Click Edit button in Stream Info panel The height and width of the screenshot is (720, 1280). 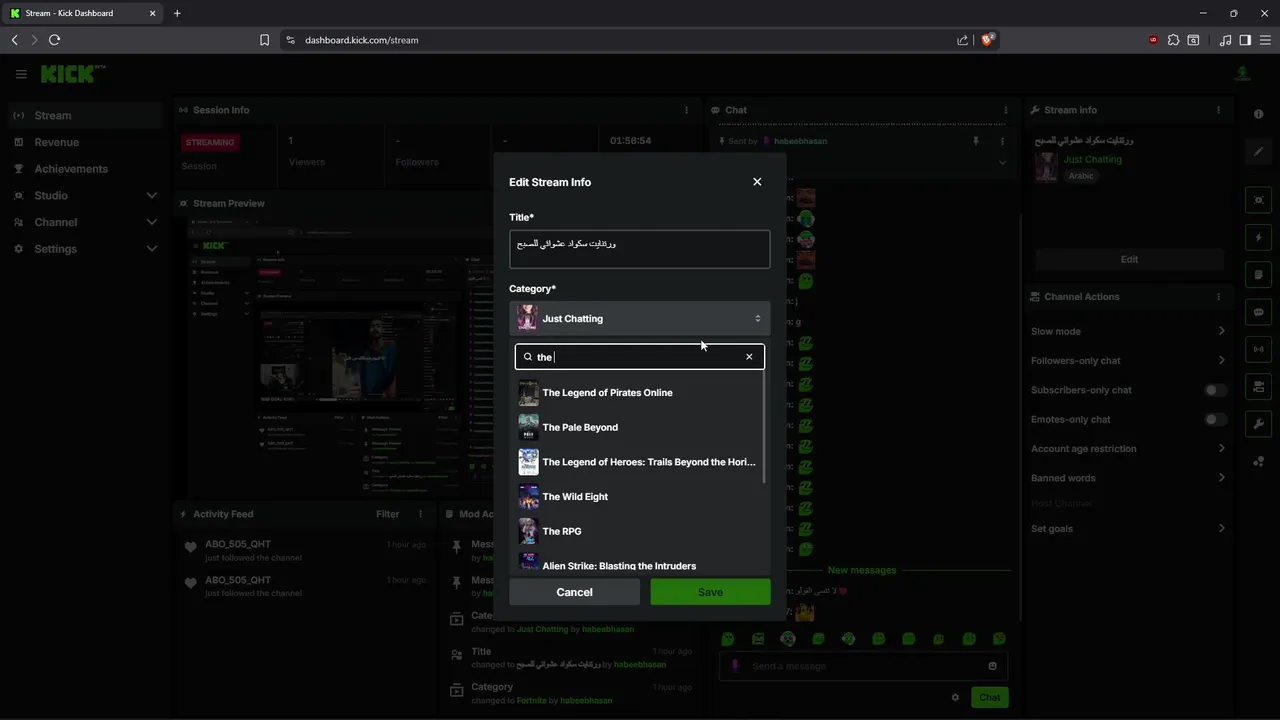tap(1129, 259)
